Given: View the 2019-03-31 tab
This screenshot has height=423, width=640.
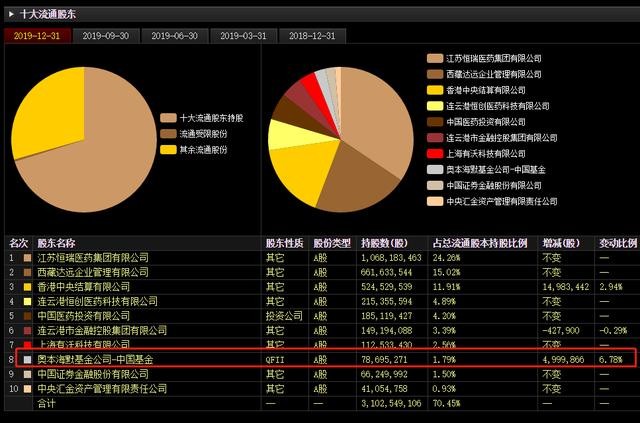Looking at the screenshot, I should point(243,36).
